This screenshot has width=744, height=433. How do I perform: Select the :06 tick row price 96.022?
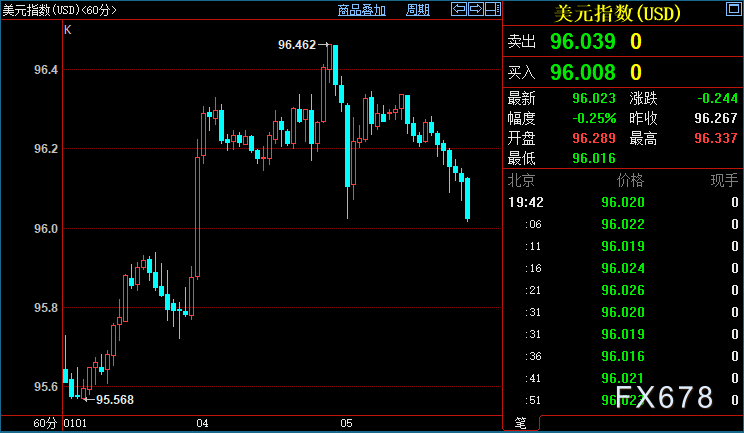pos(623,224)
